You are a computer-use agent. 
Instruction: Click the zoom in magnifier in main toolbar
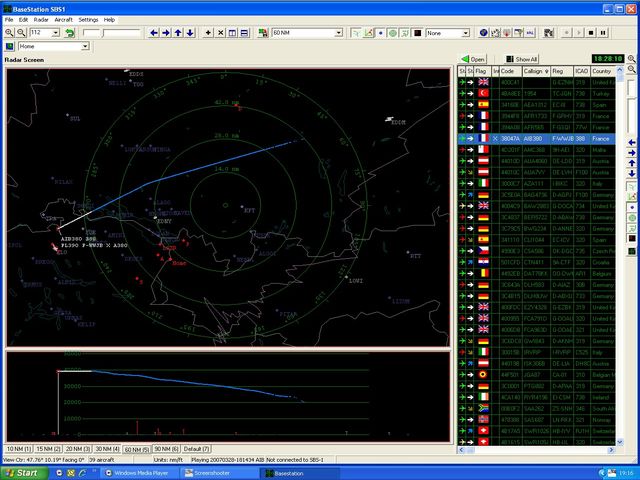(x=9, y=33)
